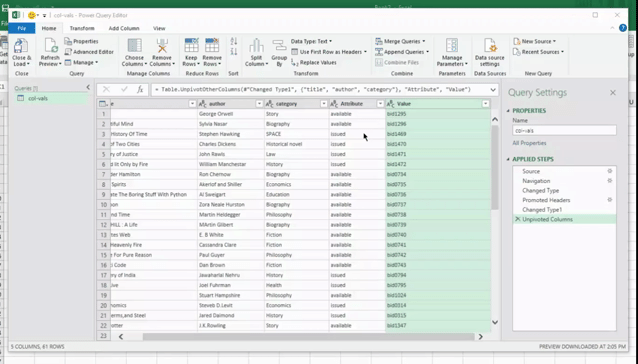Viewport: 638px width, 364px height.
Task: Open the Navigation step settings gear
Action: click(610, 181)
